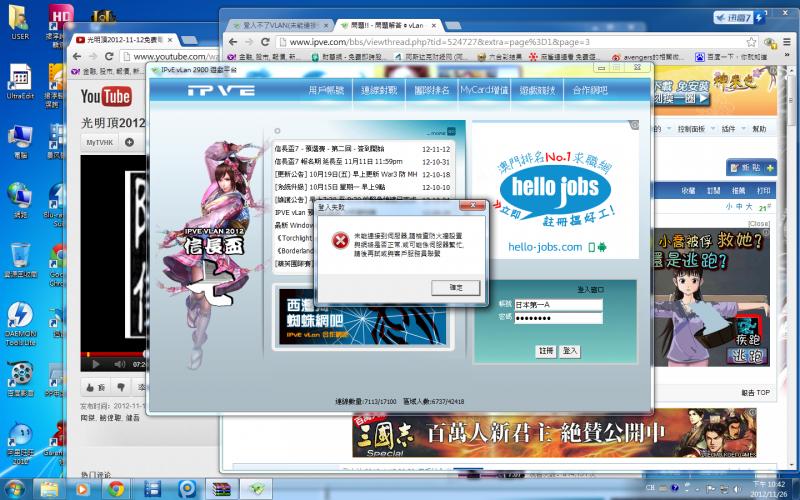Screen dimensions: 800x500
Task: Play the YouTube video
Action: coord(95,364)
